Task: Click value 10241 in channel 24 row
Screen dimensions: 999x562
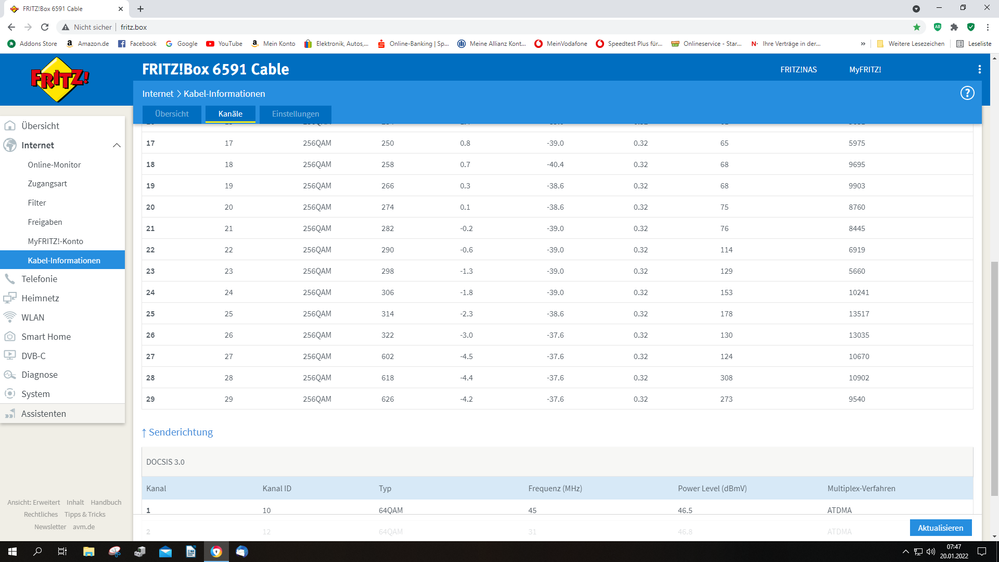Action: (x=859, y=292)
